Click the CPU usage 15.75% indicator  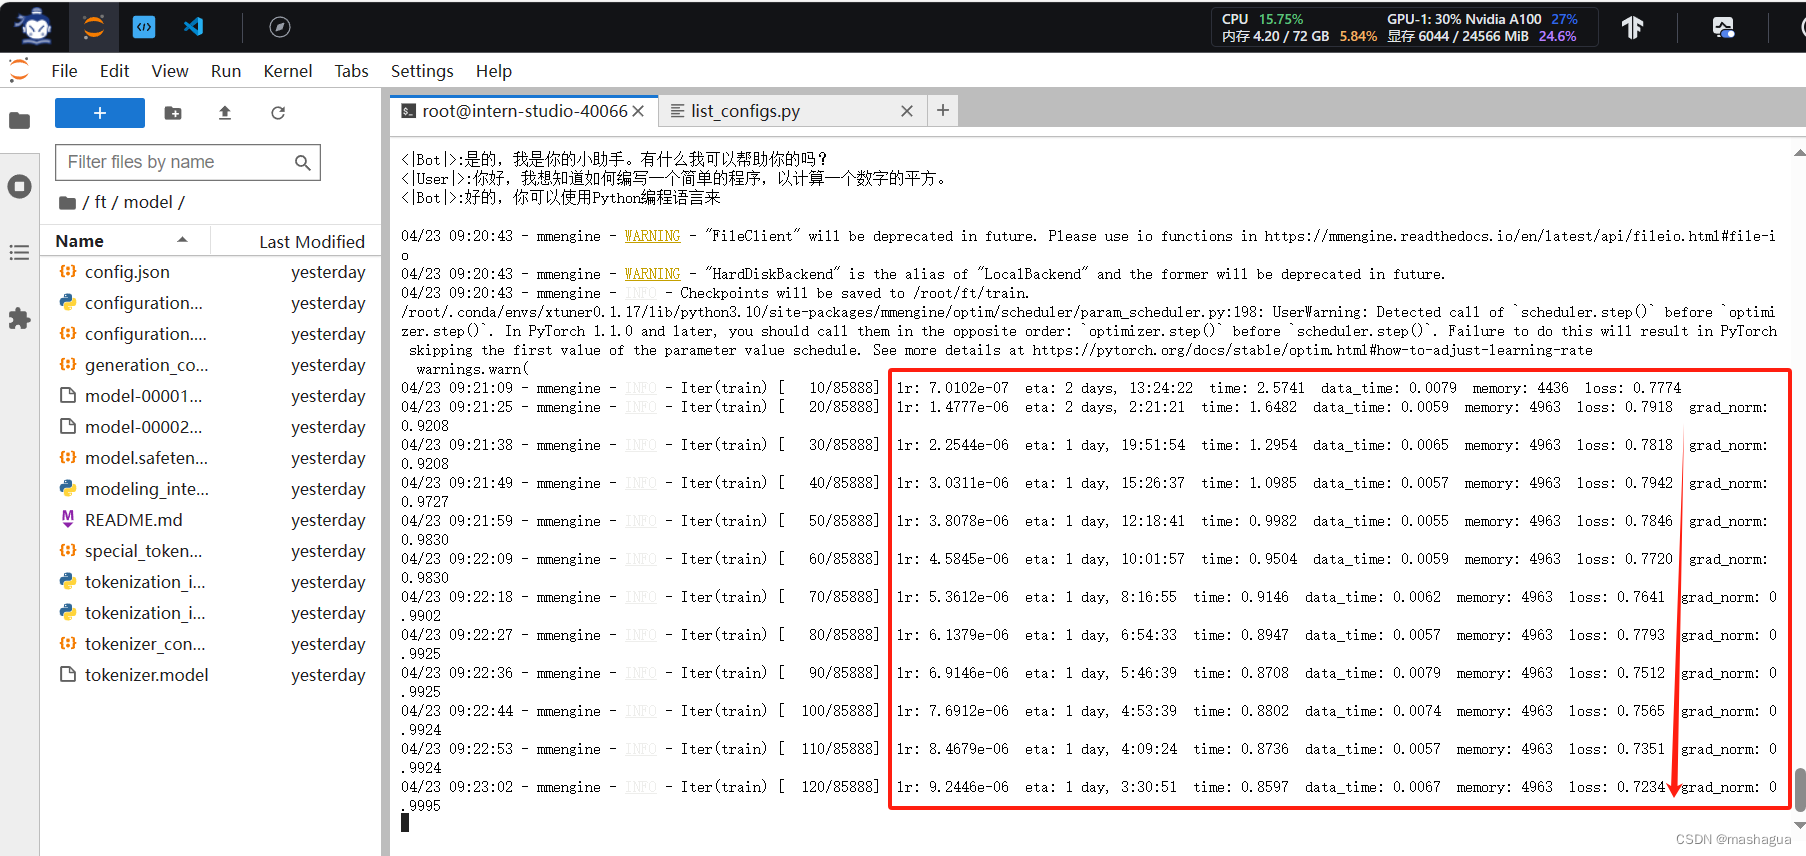(x=1262, y=19)
